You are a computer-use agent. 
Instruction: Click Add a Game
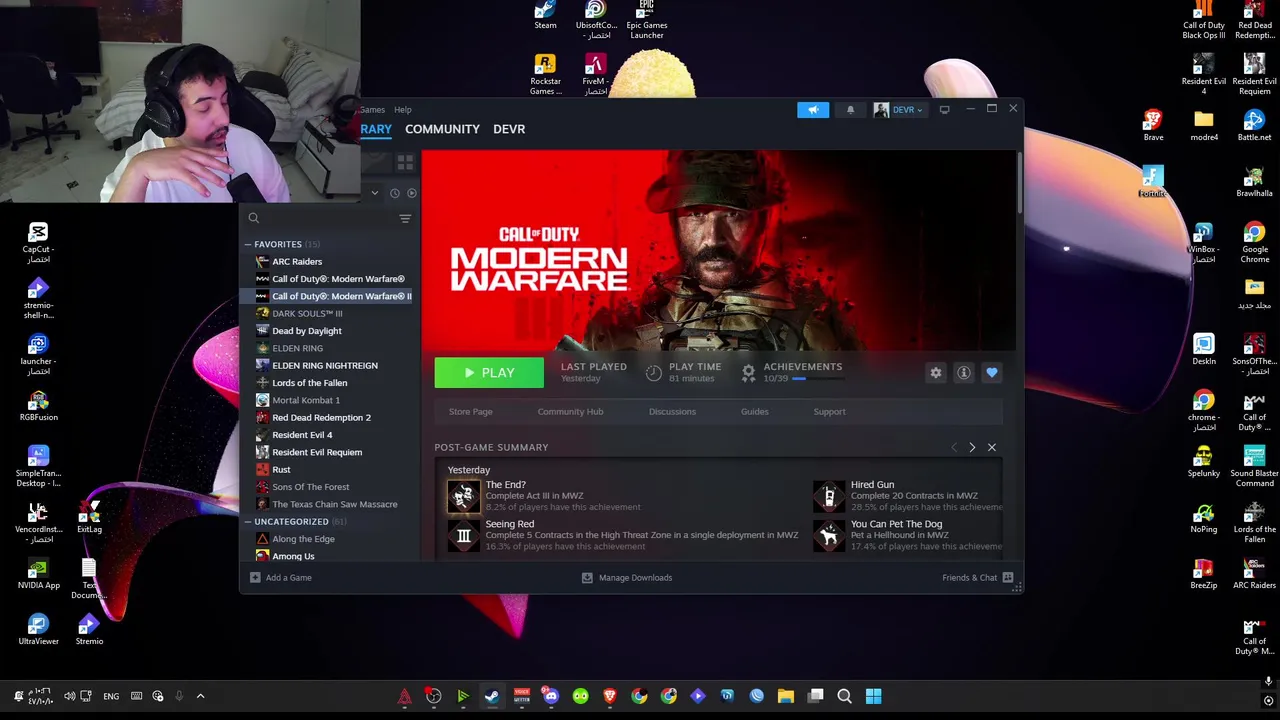(x=281, y=577)
